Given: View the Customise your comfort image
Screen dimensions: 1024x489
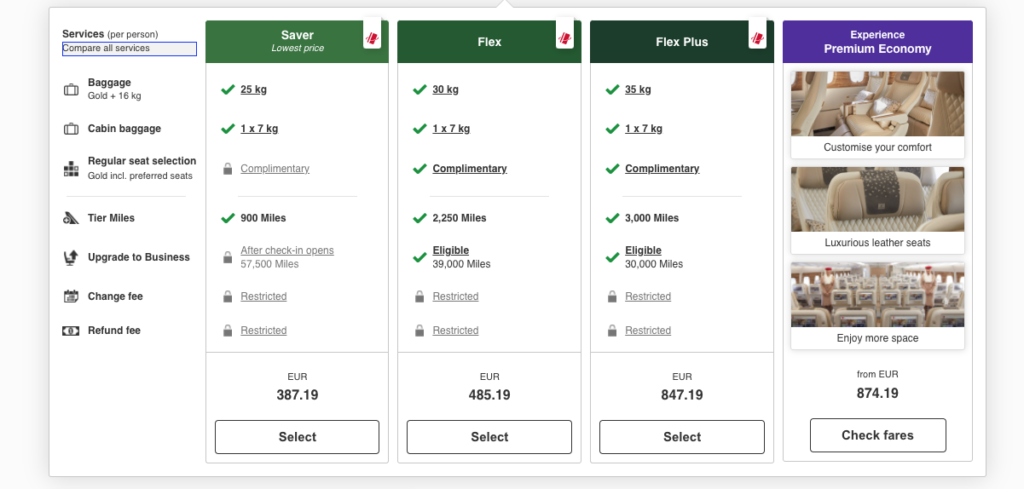Looking at the screenshot, I should click(x=878, y=104).
